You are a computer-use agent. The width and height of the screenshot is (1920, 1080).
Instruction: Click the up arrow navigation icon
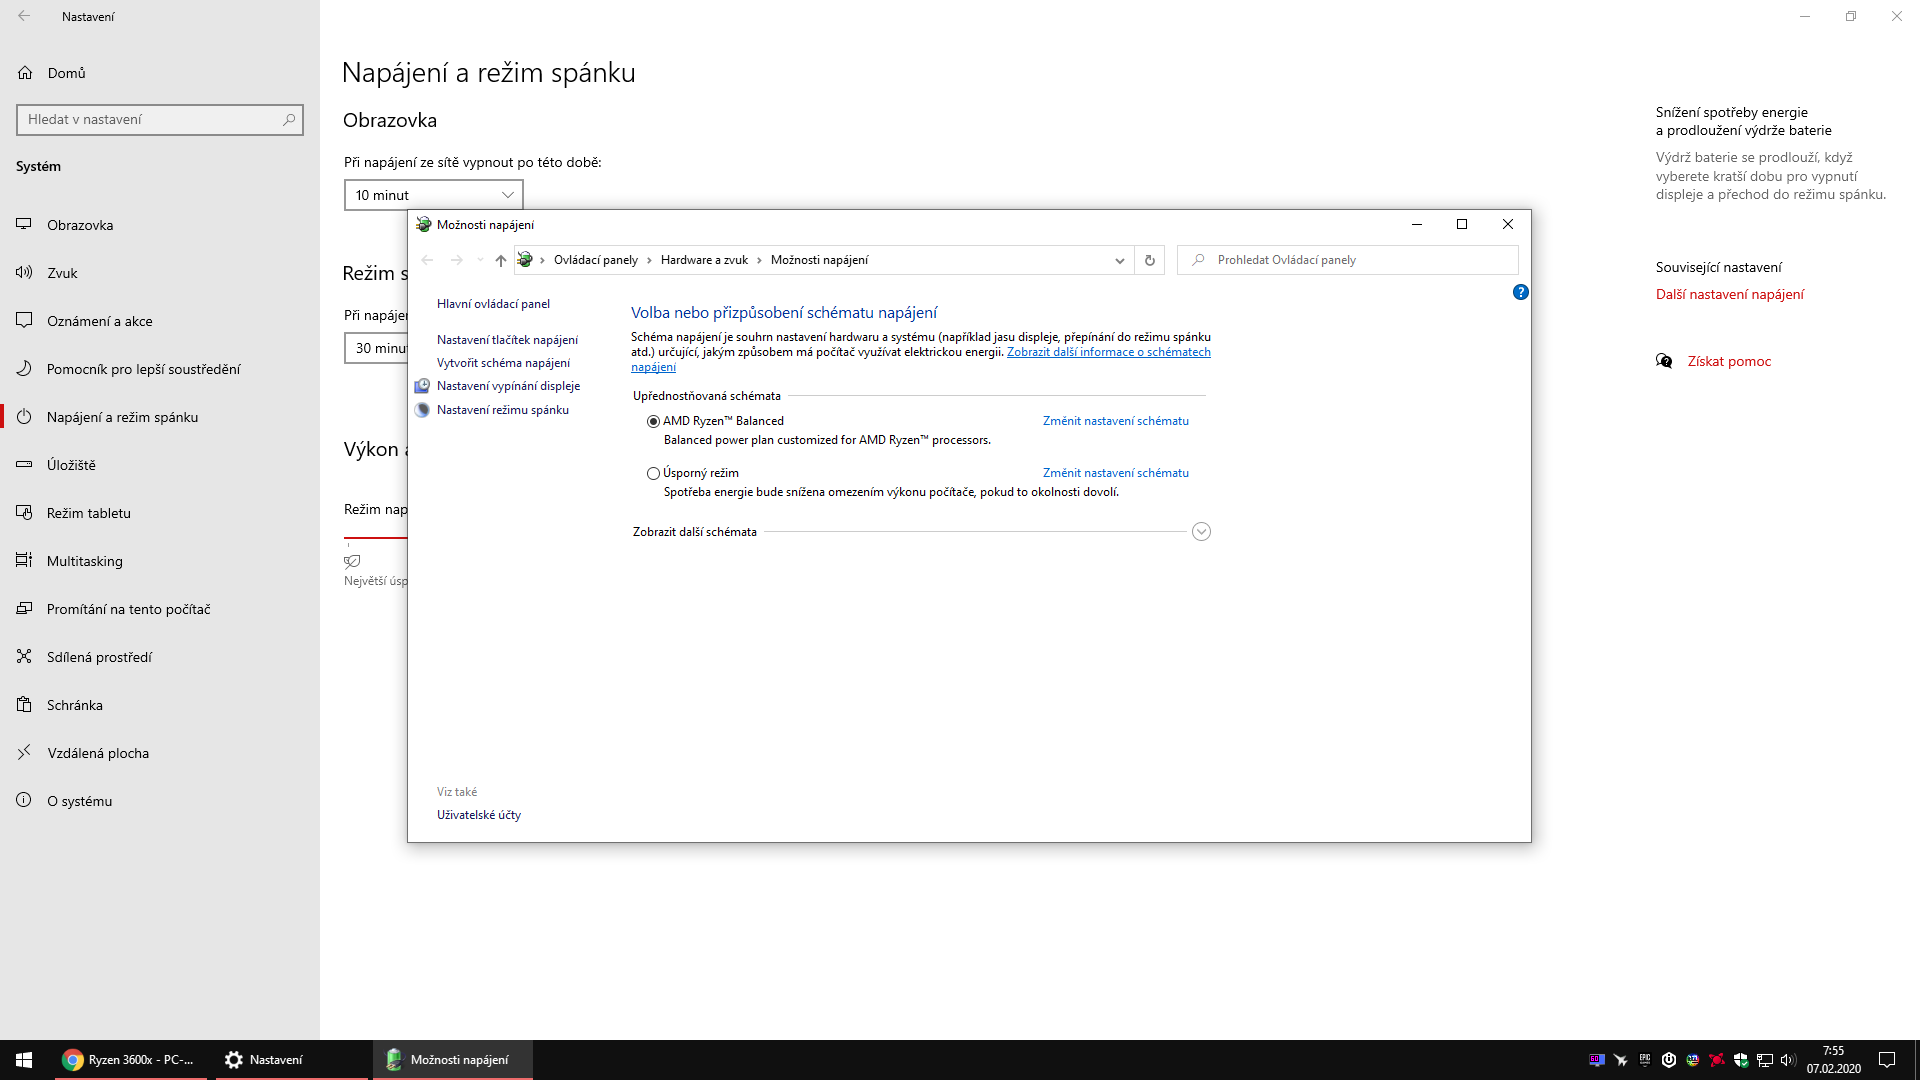tap(501, 260)
